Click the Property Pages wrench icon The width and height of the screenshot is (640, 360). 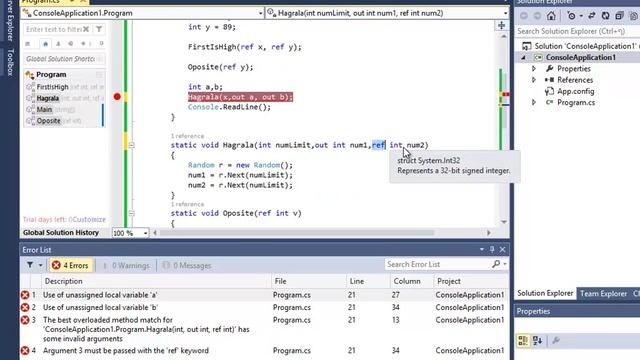click(x=555, y=340)
